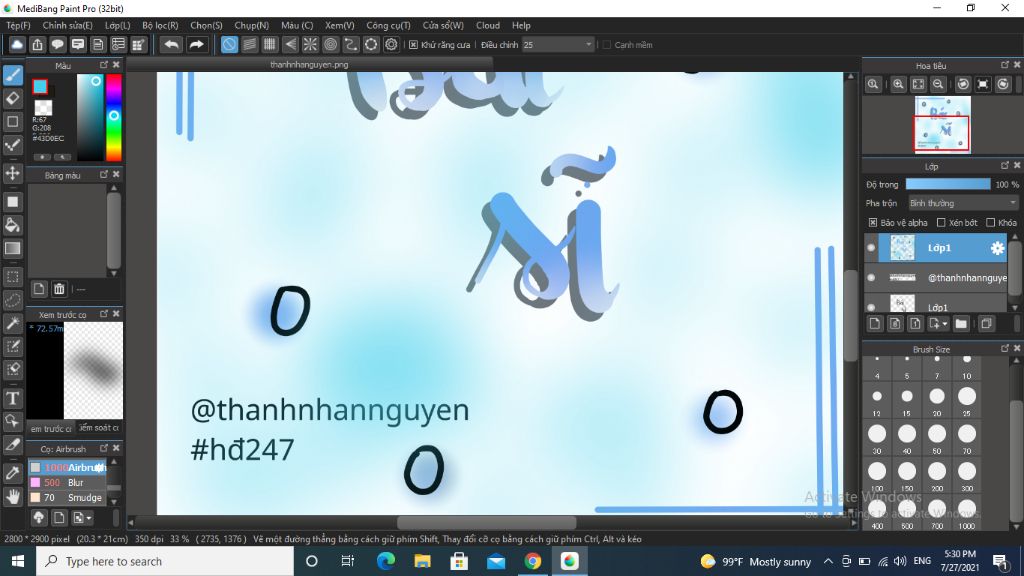Click the Redo arrow
The width and height of the screenshot is (1024, 576).
[x=196, y=44]
